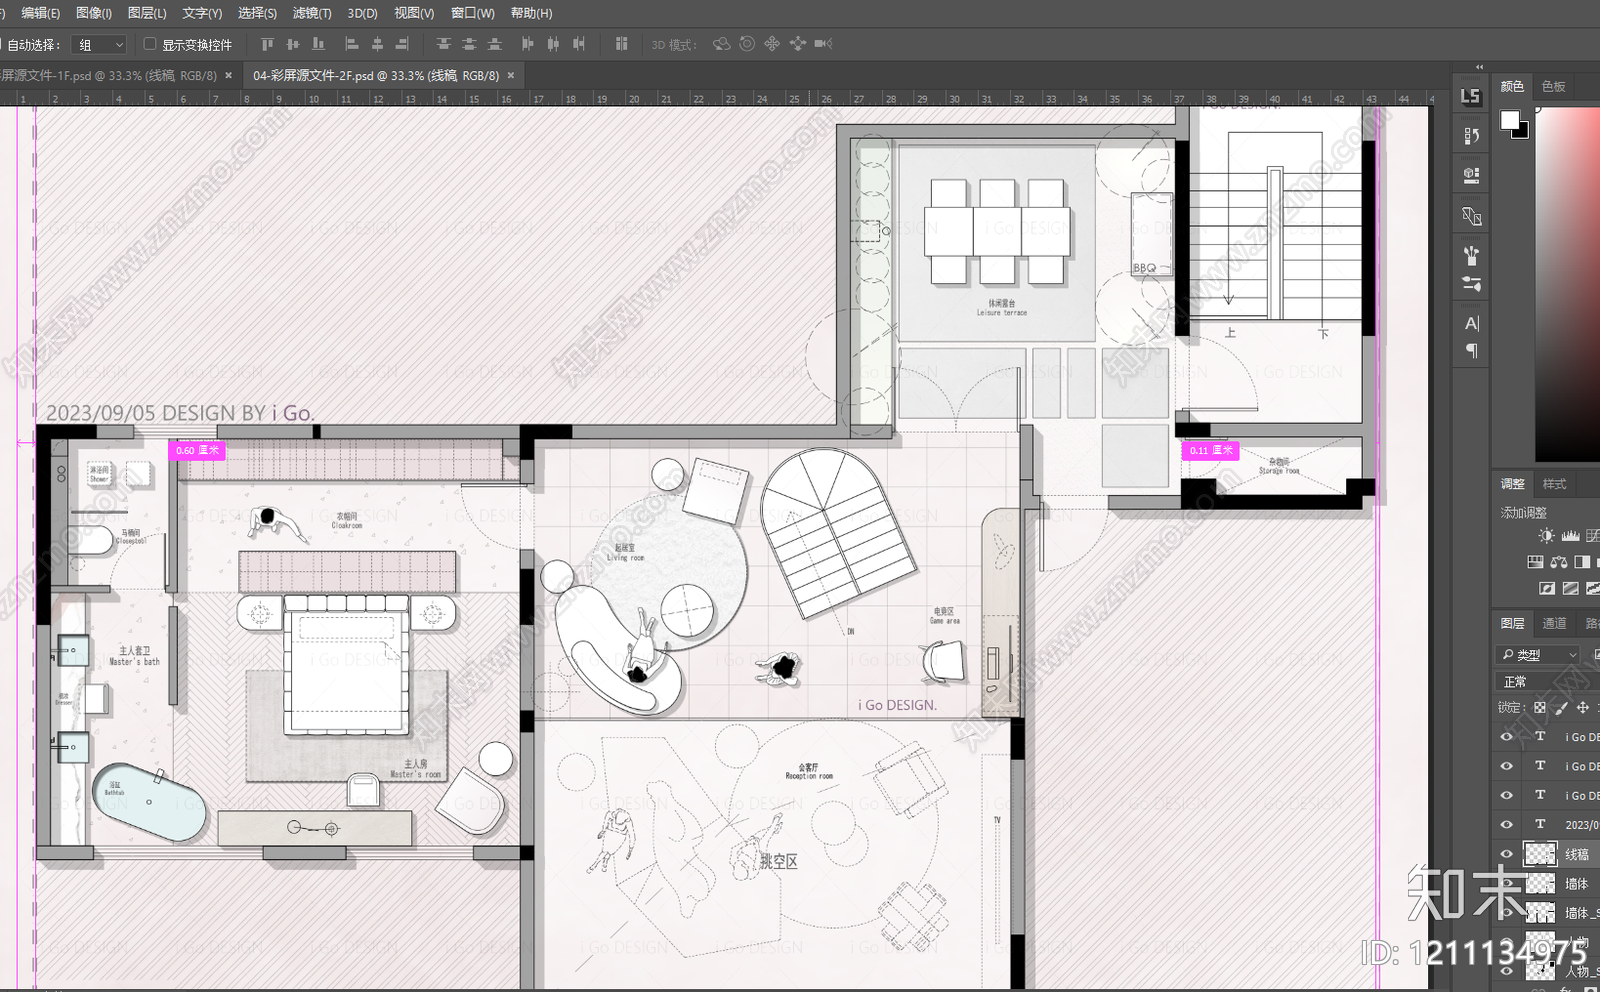This screenshot has width=1600, height=992.
Task: Lock transparent pixels in Layers panel
Action: pos(1540,707)
